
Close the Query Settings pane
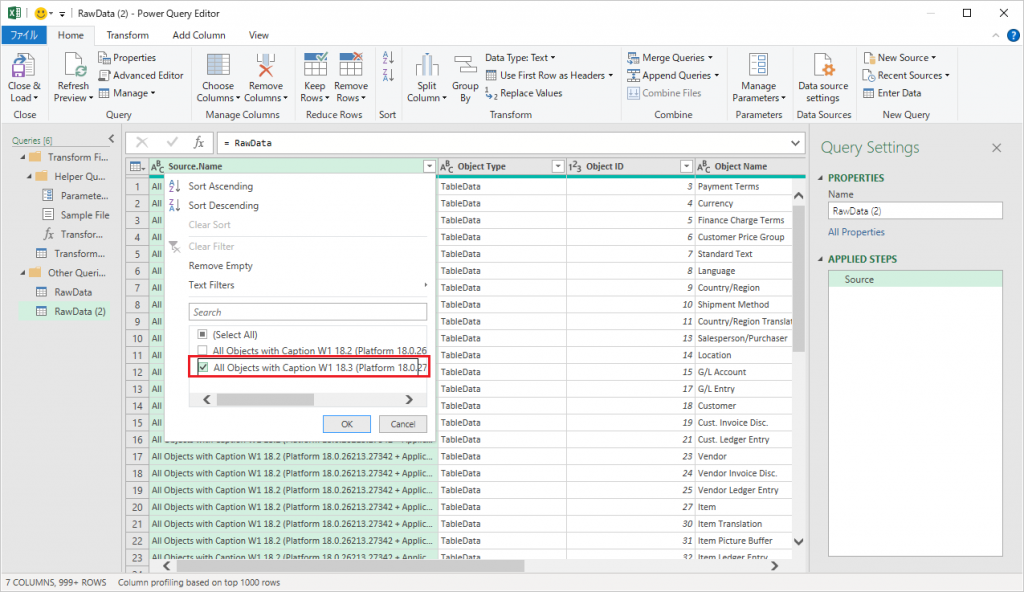point(997,148)
